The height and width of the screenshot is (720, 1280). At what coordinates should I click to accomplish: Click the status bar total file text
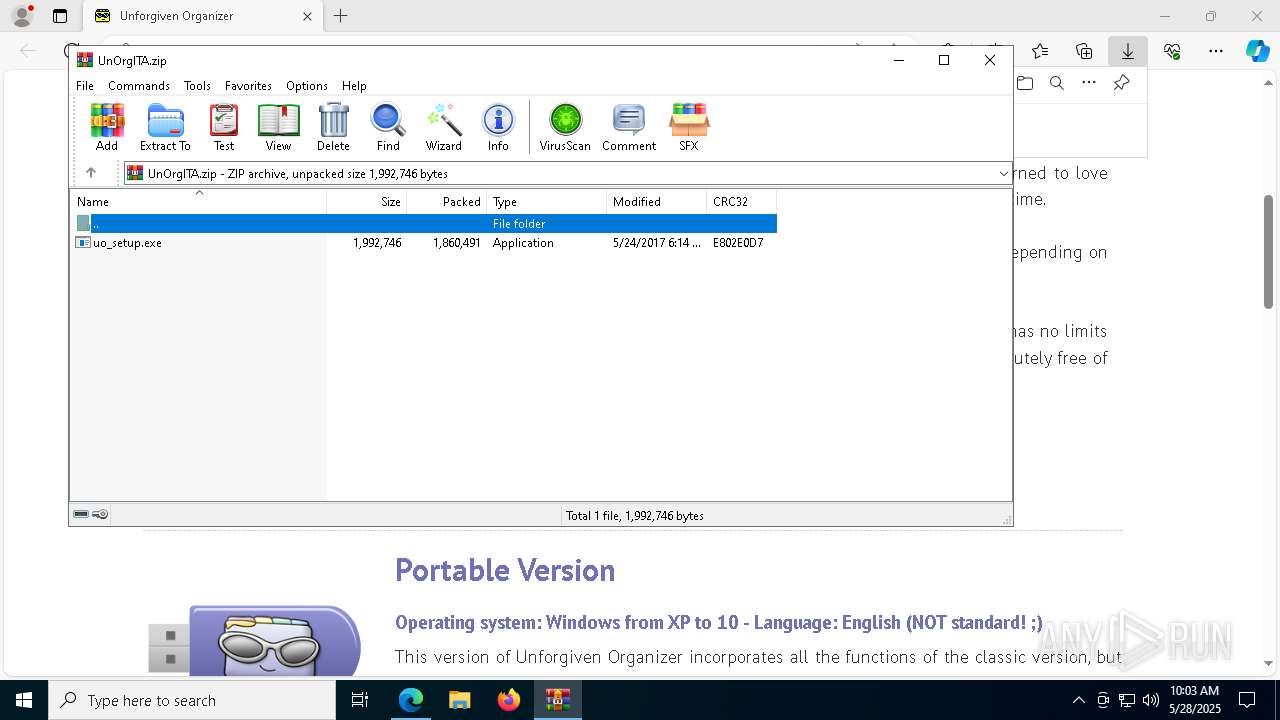[635, 516]
